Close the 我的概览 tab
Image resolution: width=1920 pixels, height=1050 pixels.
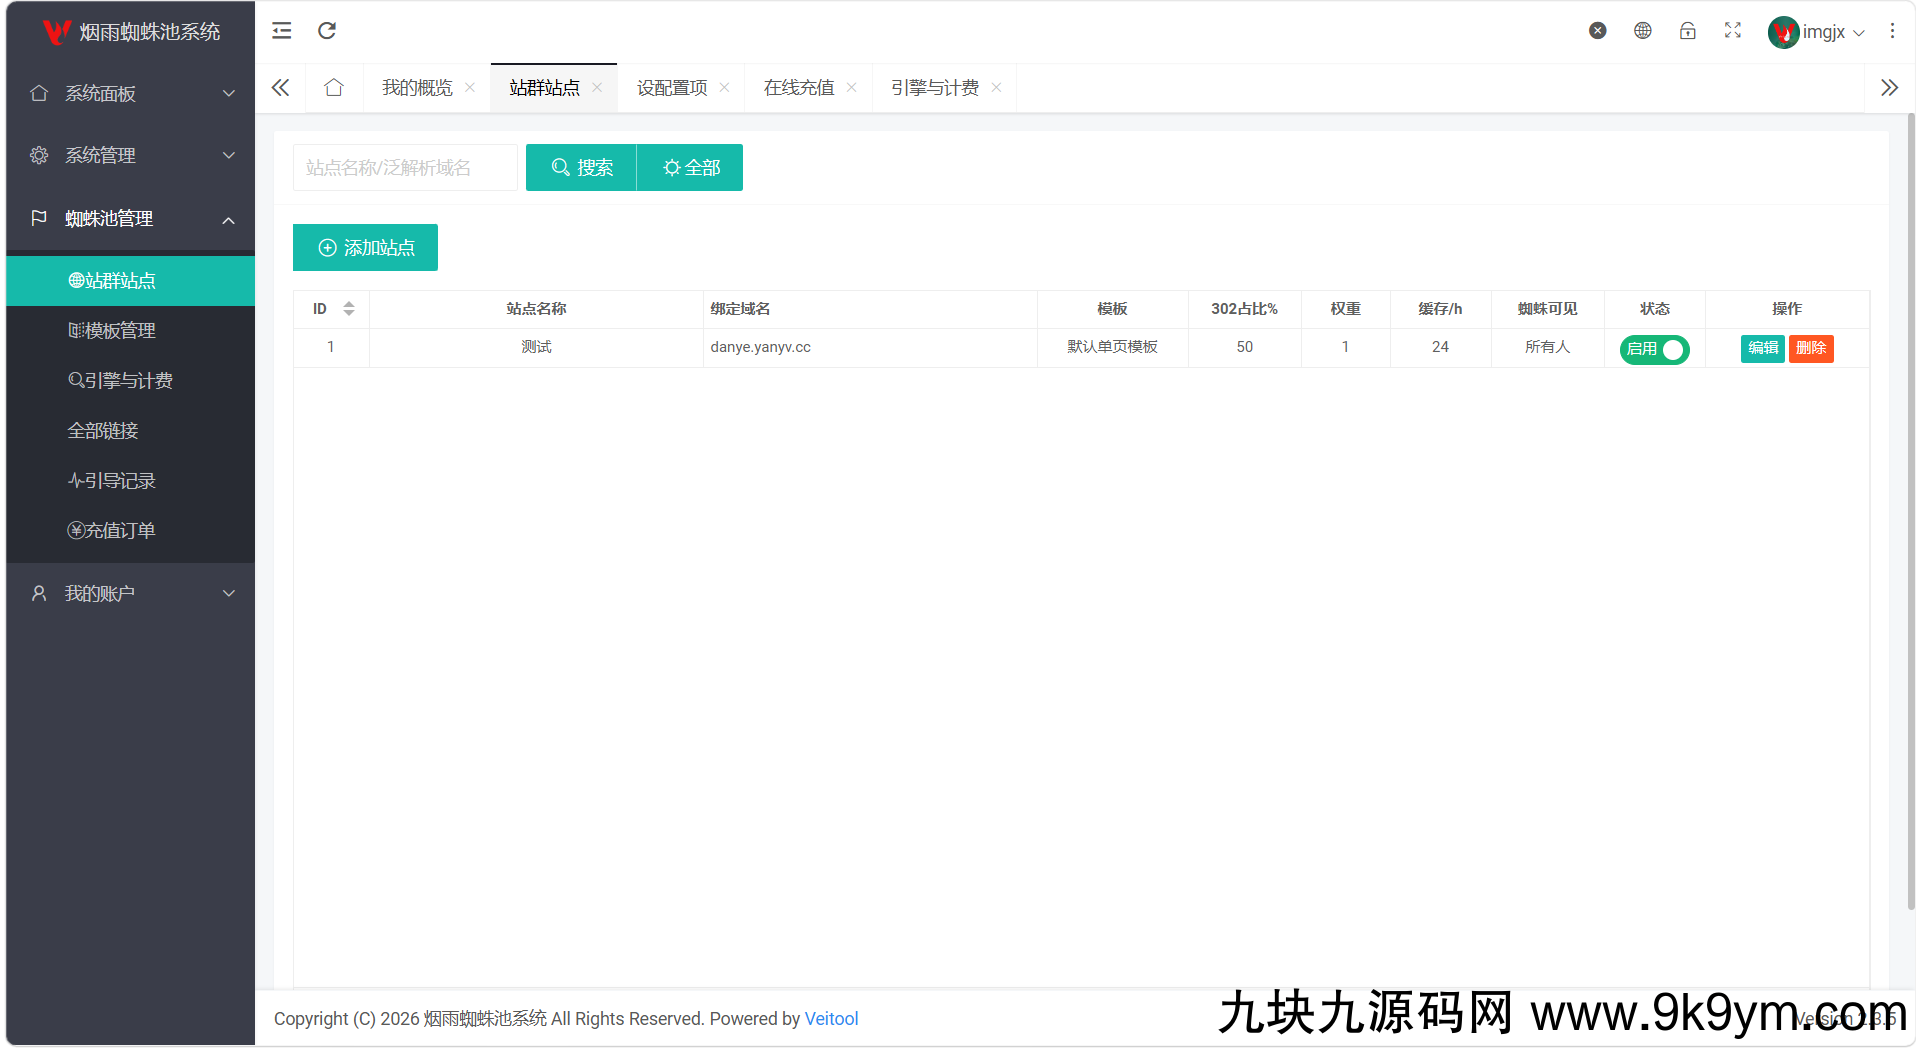coord(470,88)
